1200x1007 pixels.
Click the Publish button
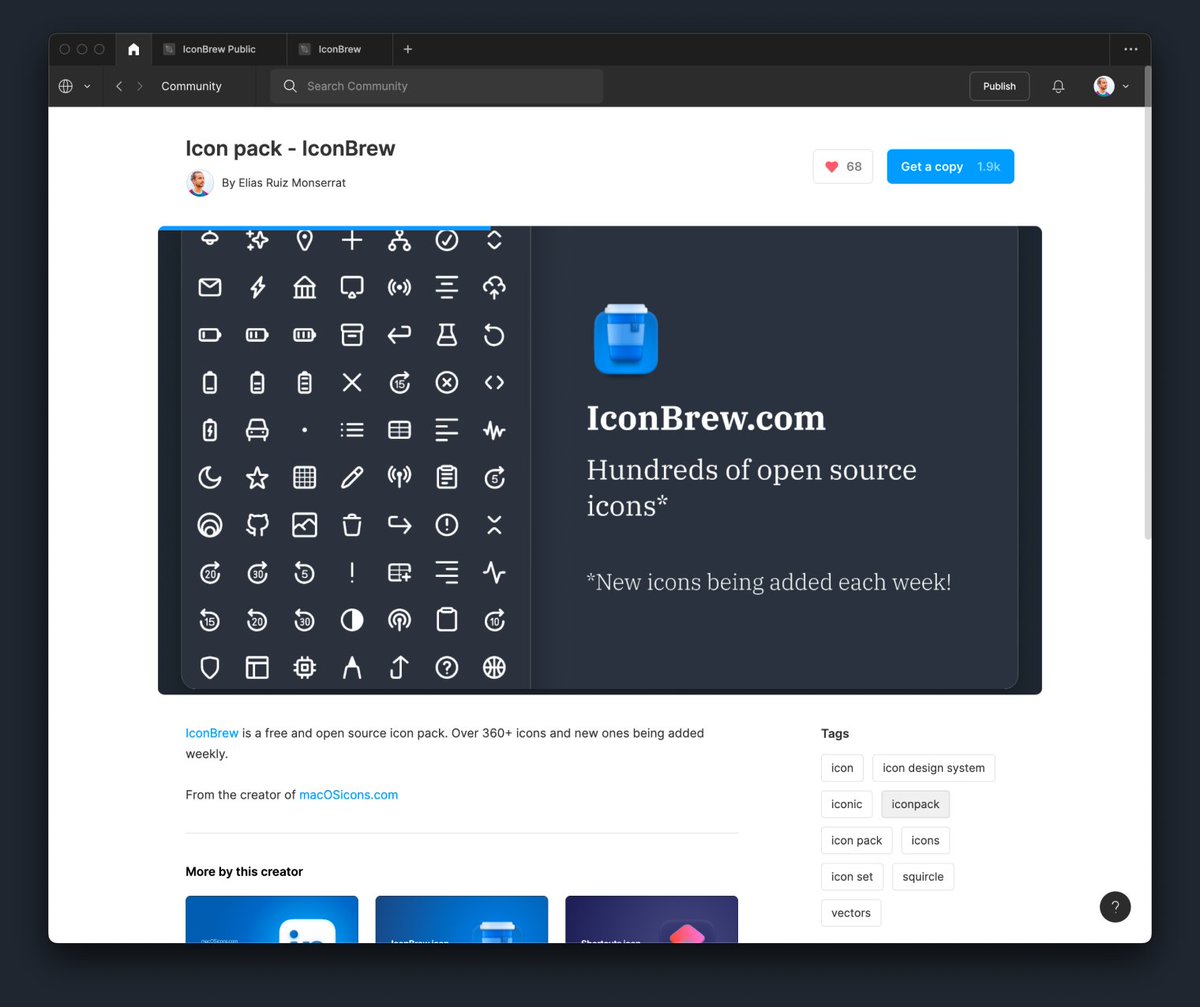pos(999,86)
